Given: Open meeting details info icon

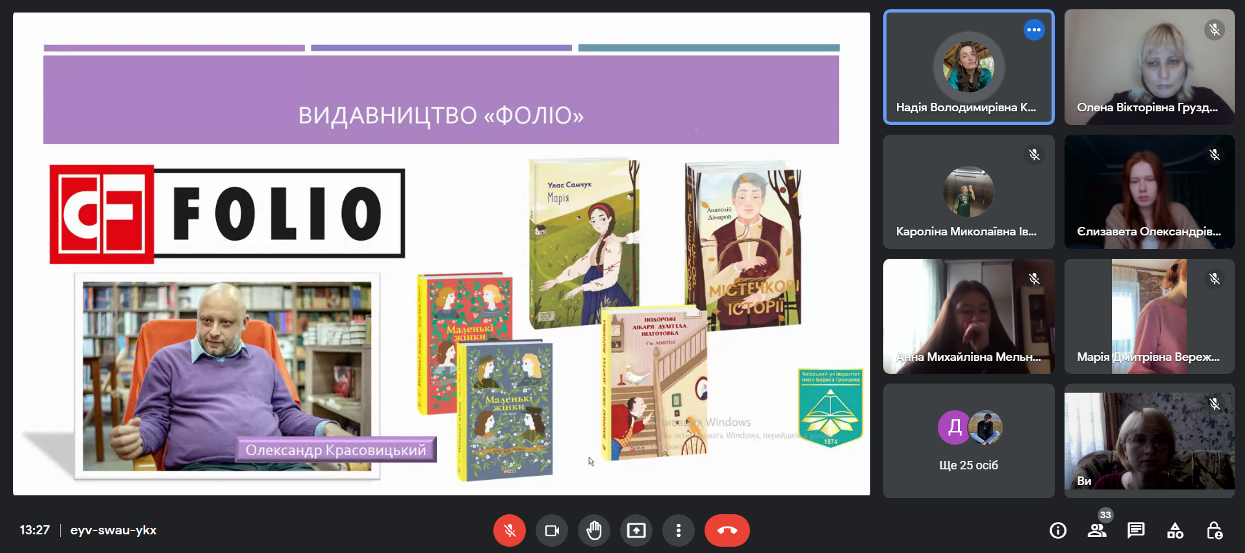Looking at the screenshot, I should (x=1058, y=530).
